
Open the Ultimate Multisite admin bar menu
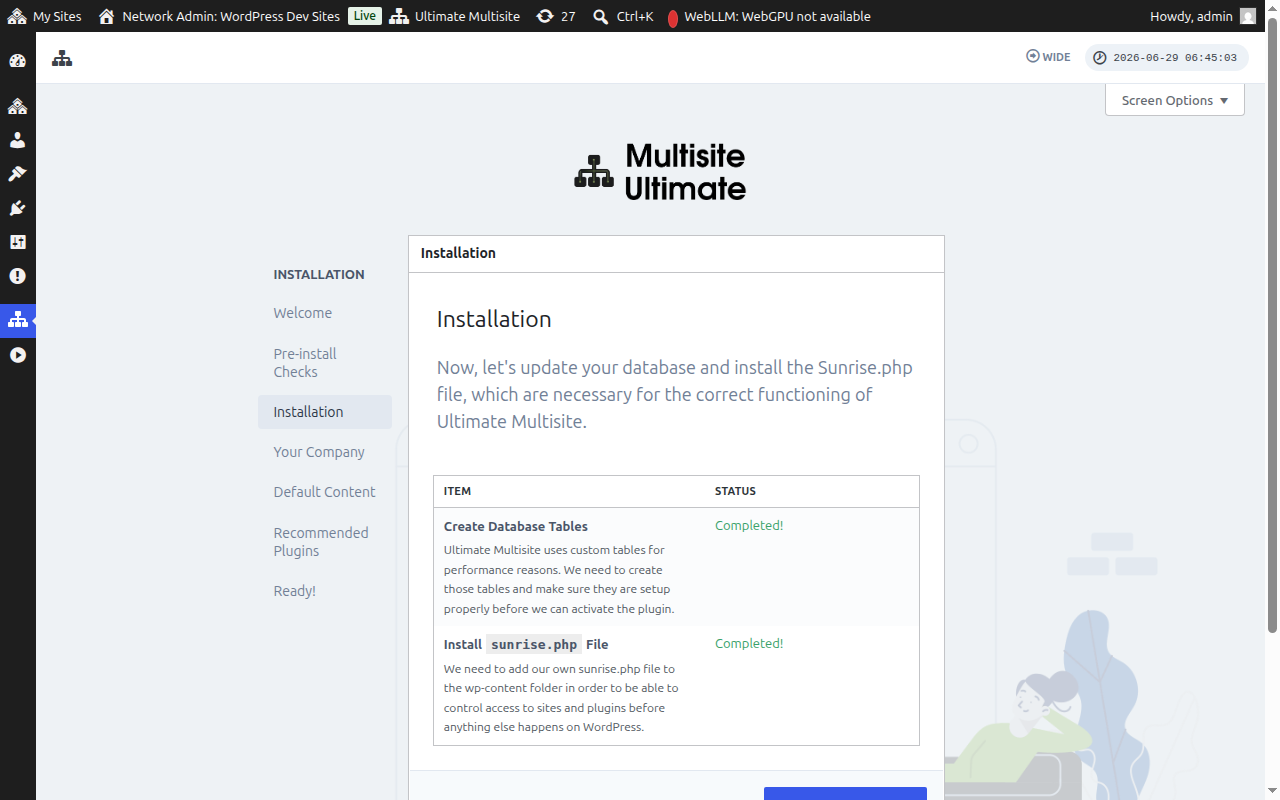coord(455,16)
